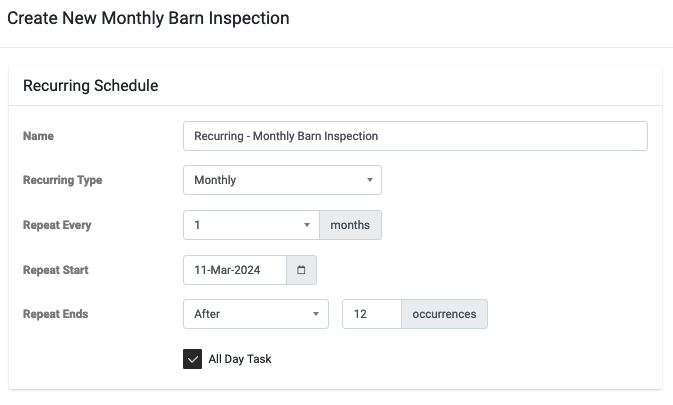Click the Recurring Schedule panel heading
Screen dimensions: 673x405
pos(91,85)
